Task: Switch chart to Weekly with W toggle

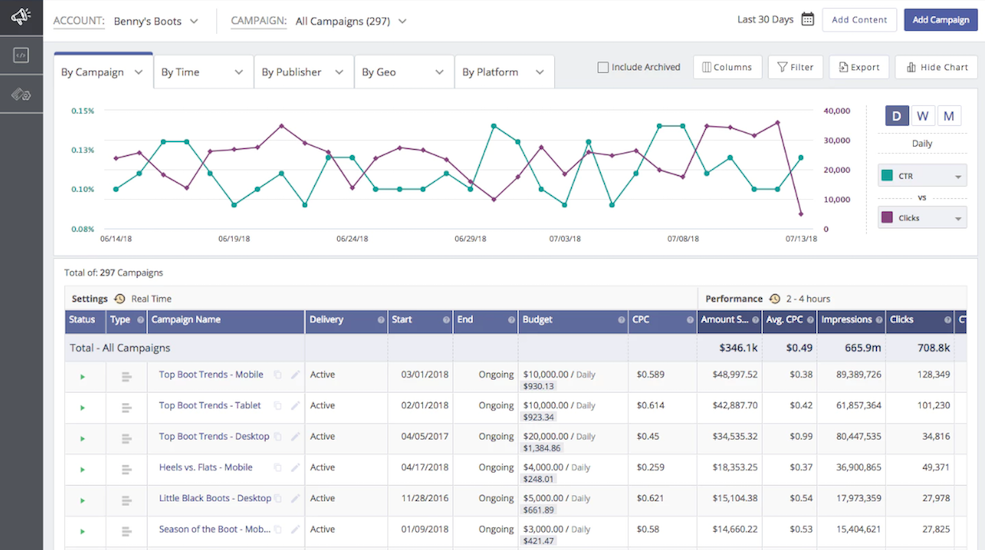Action: pyautogui.click(x=922, y=116)
